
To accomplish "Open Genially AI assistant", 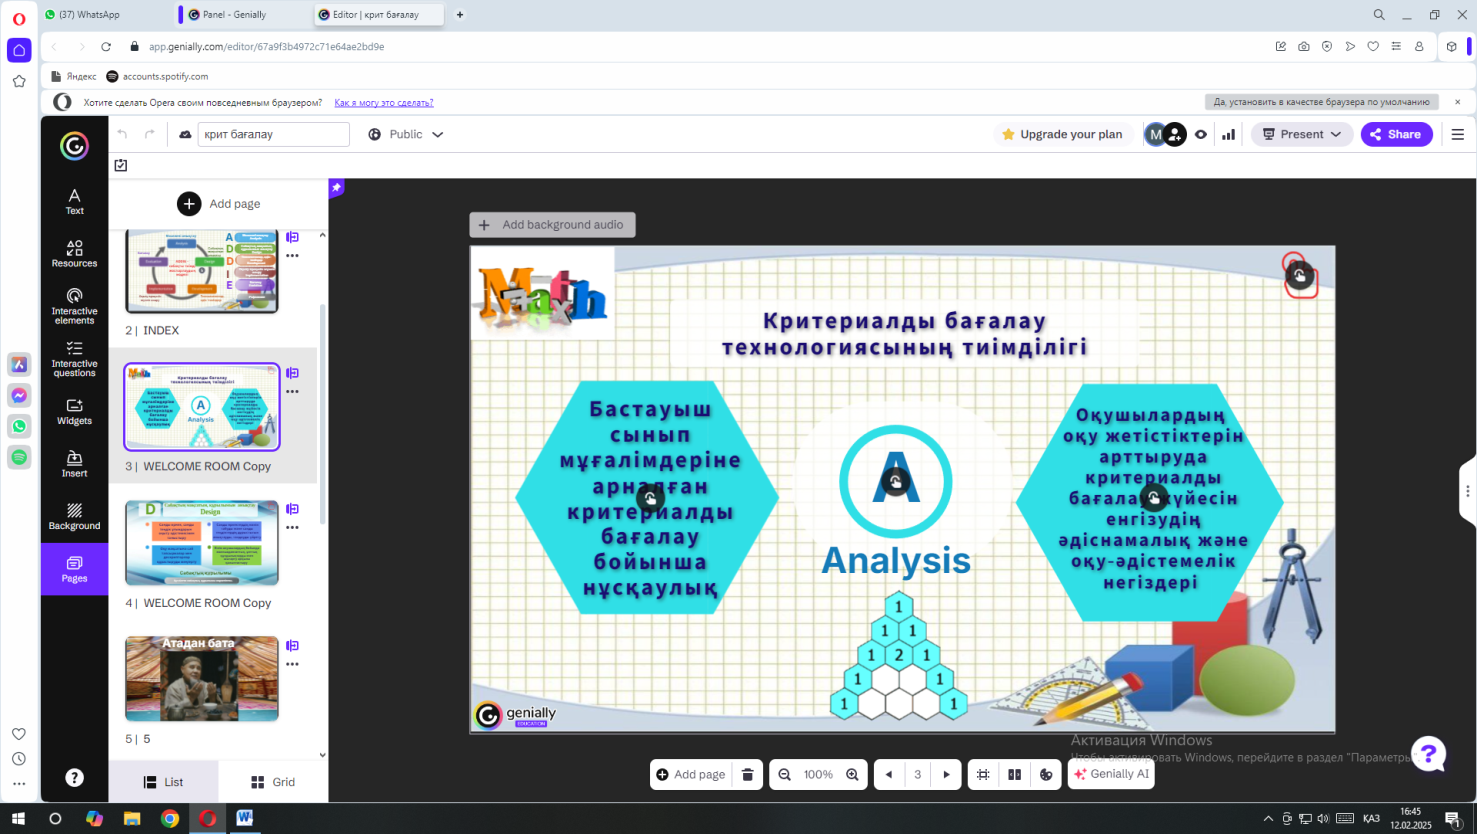I will [1111, 774].
